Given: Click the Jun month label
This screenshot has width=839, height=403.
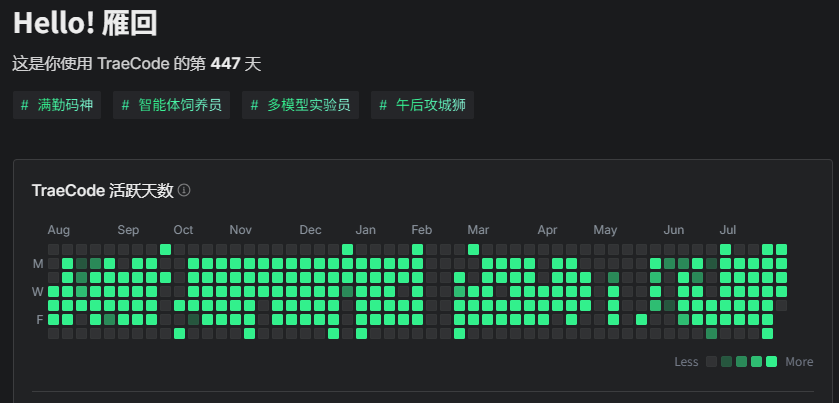Looking at the screenshot, I should click(x=674, y=230).
